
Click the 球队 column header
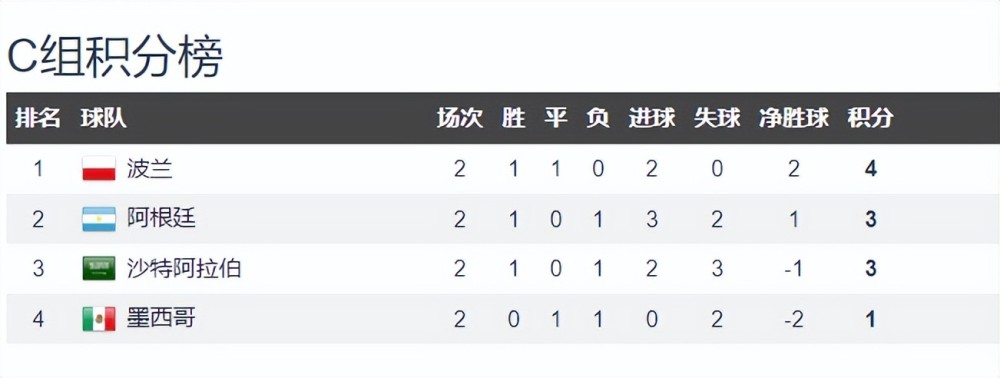pos(103,118)
